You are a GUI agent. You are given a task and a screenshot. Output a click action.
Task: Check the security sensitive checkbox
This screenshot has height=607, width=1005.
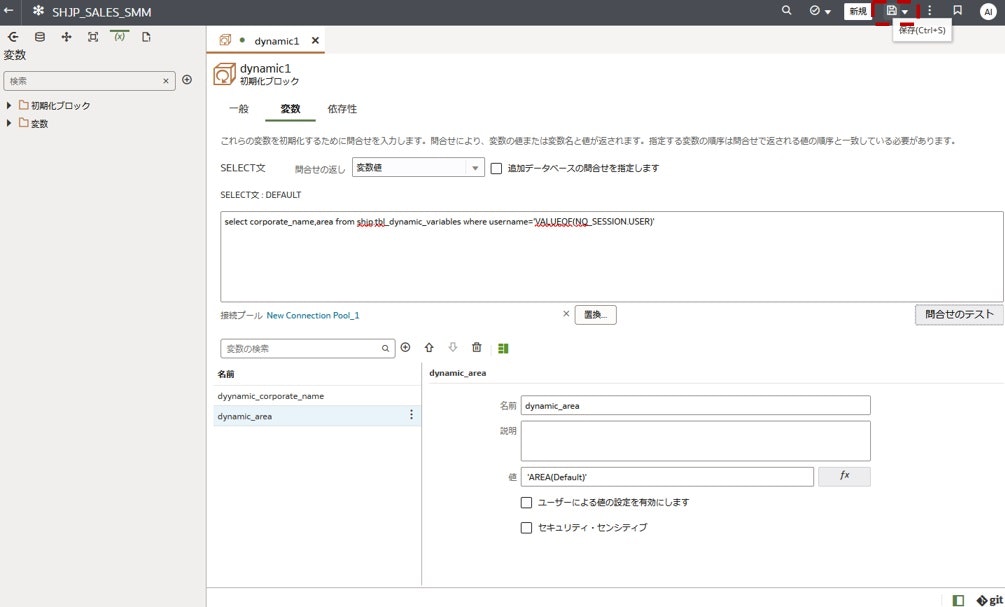pyautogui.click(x=526, y=528)
